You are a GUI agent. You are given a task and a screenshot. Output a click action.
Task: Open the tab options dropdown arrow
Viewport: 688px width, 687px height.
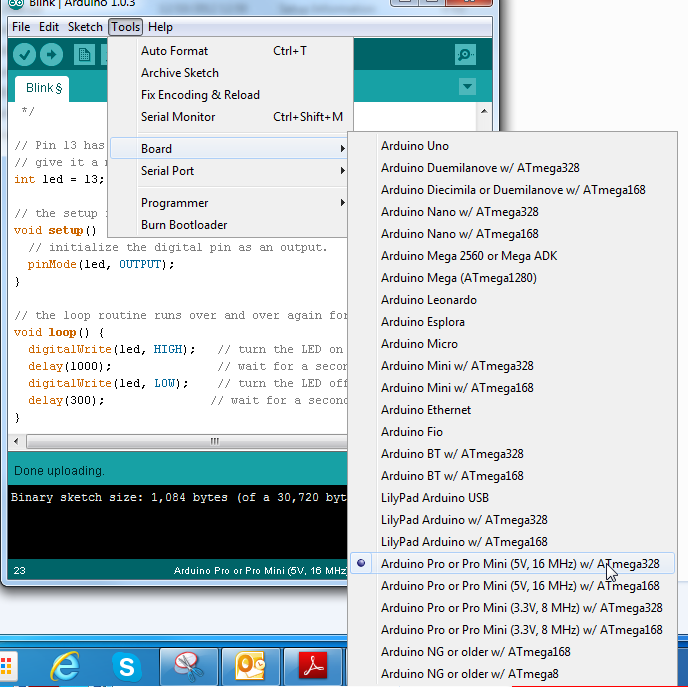tap(467, 86)
